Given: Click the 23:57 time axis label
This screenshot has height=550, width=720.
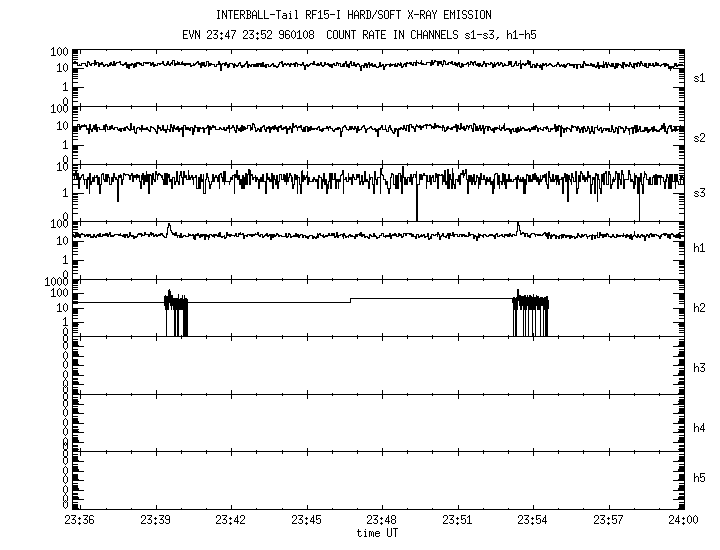Looking at the screenshot, I should (608, 521).
